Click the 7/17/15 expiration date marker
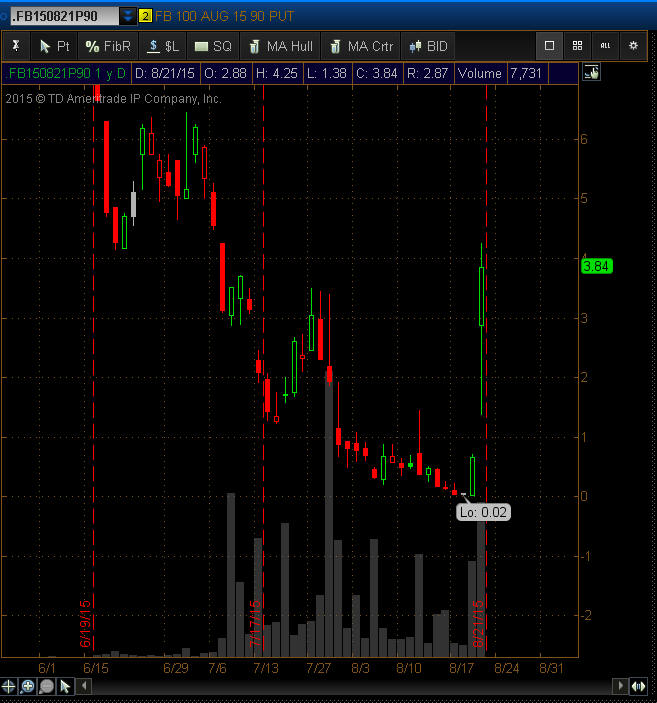This screenshot has width=657, height=703. 255,624
